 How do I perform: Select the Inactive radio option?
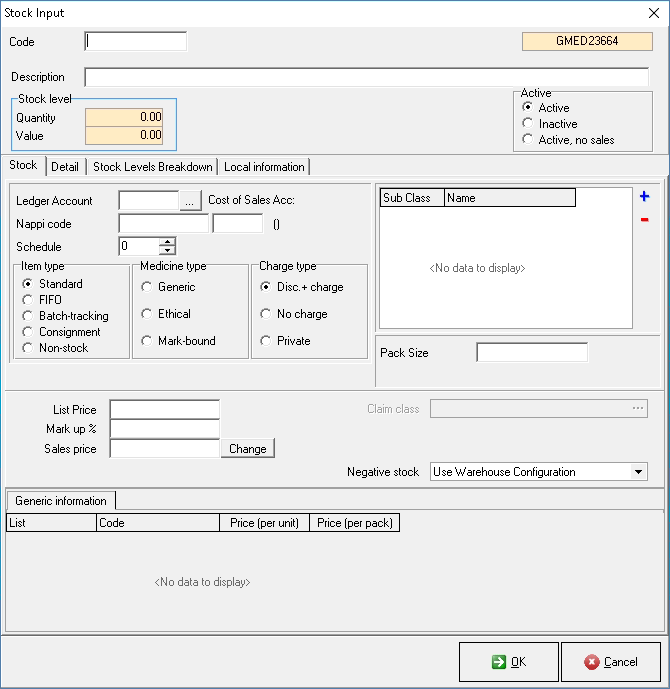click(528, 124)
